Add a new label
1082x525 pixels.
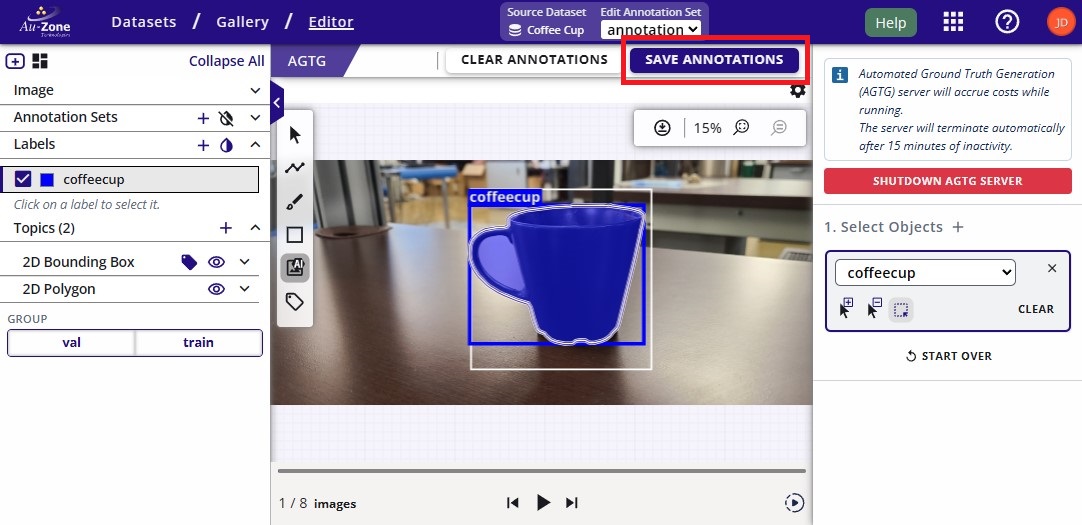point(203,146)
